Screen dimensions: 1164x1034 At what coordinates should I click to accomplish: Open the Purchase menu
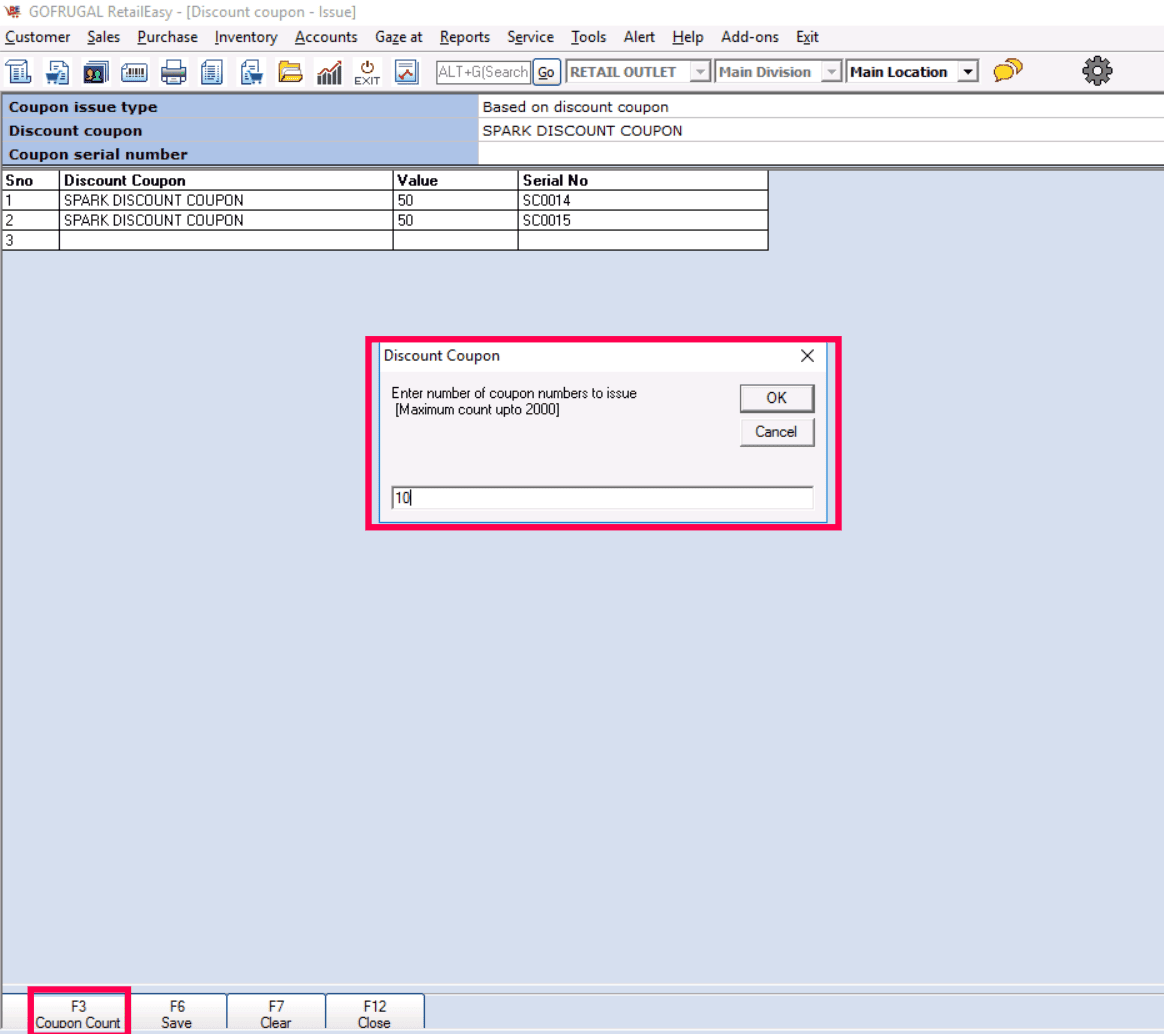[167, 37]
